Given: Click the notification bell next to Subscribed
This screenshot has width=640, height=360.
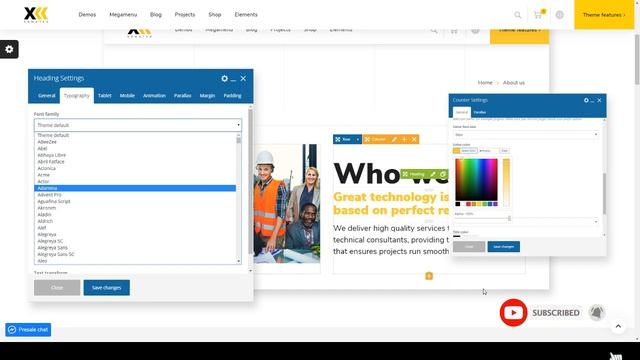Looking at the screenshot, I should click(597, 313).
